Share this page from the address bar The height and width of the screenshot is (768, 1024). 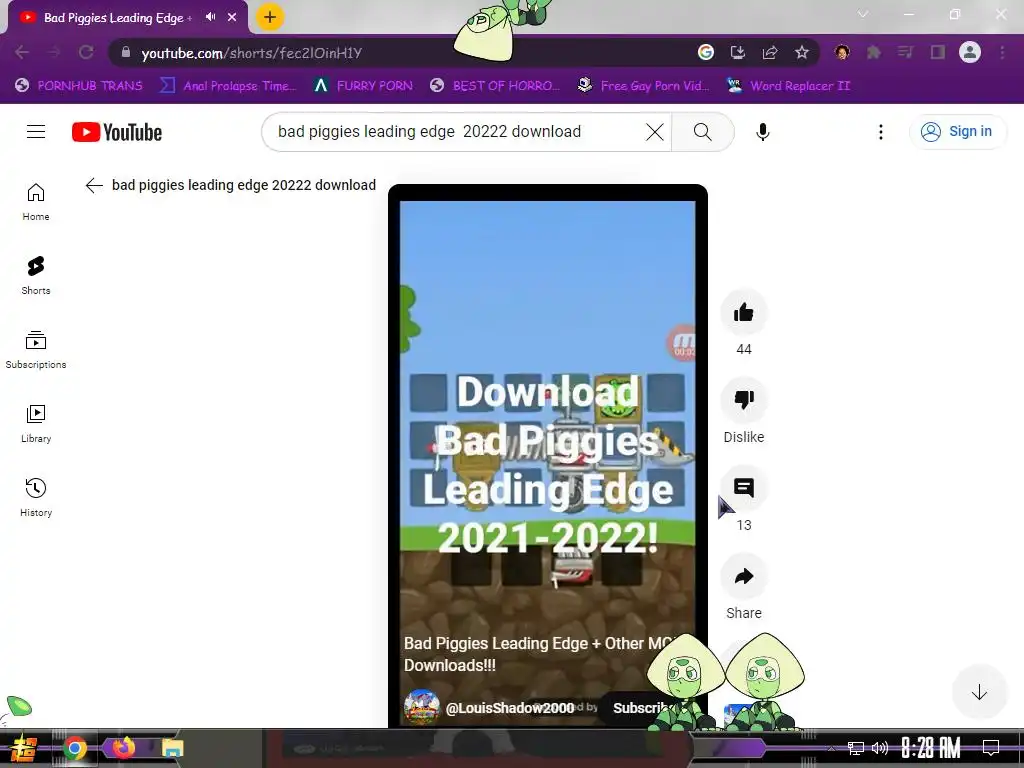tap(770, 52)
